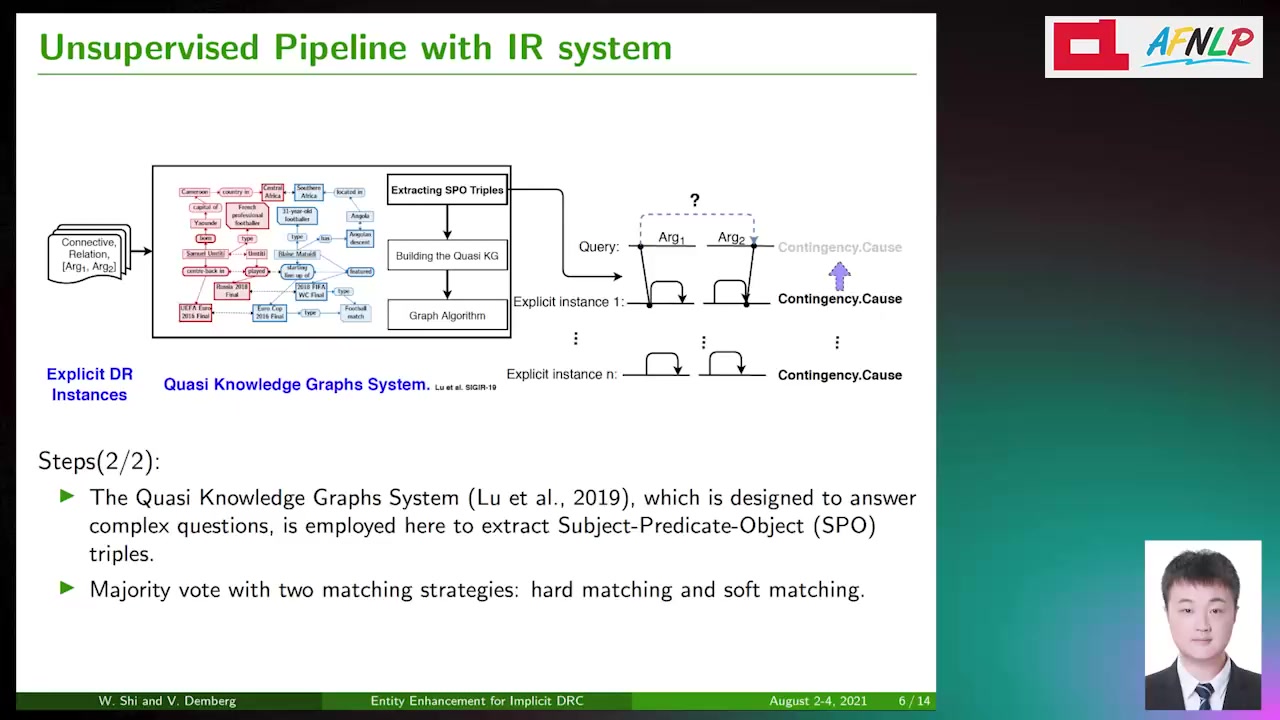Screen dimensions: 1280x720
Task: Click the 'Extracting SPO Triples' box
Action: [447, 189]
